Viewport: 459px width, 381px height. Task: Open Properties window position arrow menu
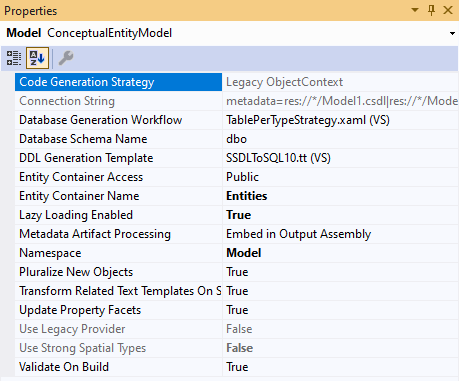coord(415,10)
